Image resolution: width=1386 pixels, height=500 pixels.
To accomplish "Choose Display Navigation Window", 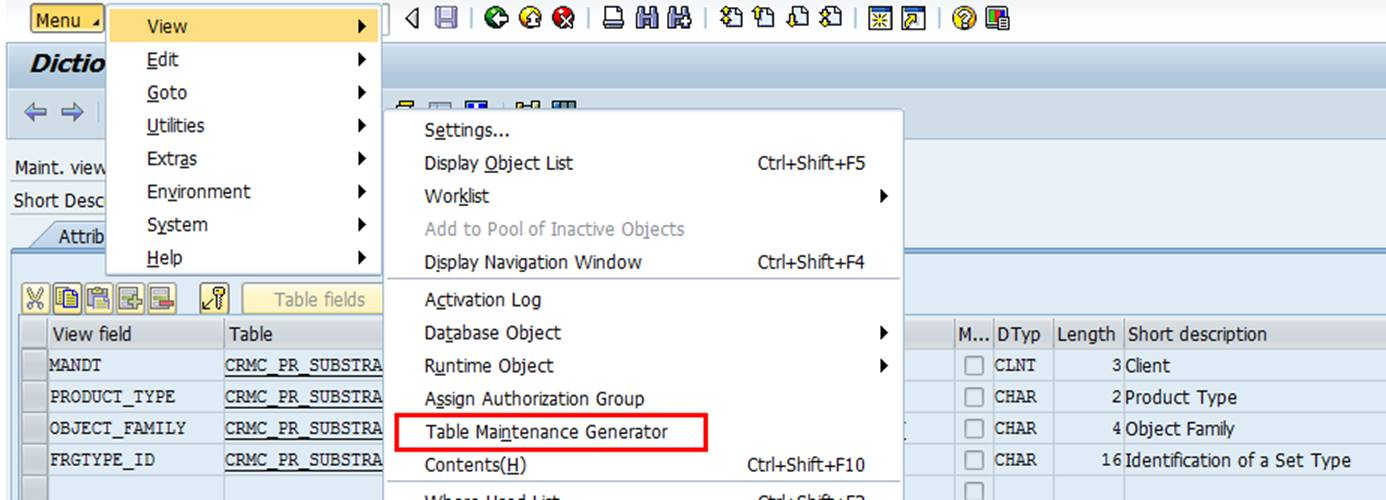I will coord(644,262).
